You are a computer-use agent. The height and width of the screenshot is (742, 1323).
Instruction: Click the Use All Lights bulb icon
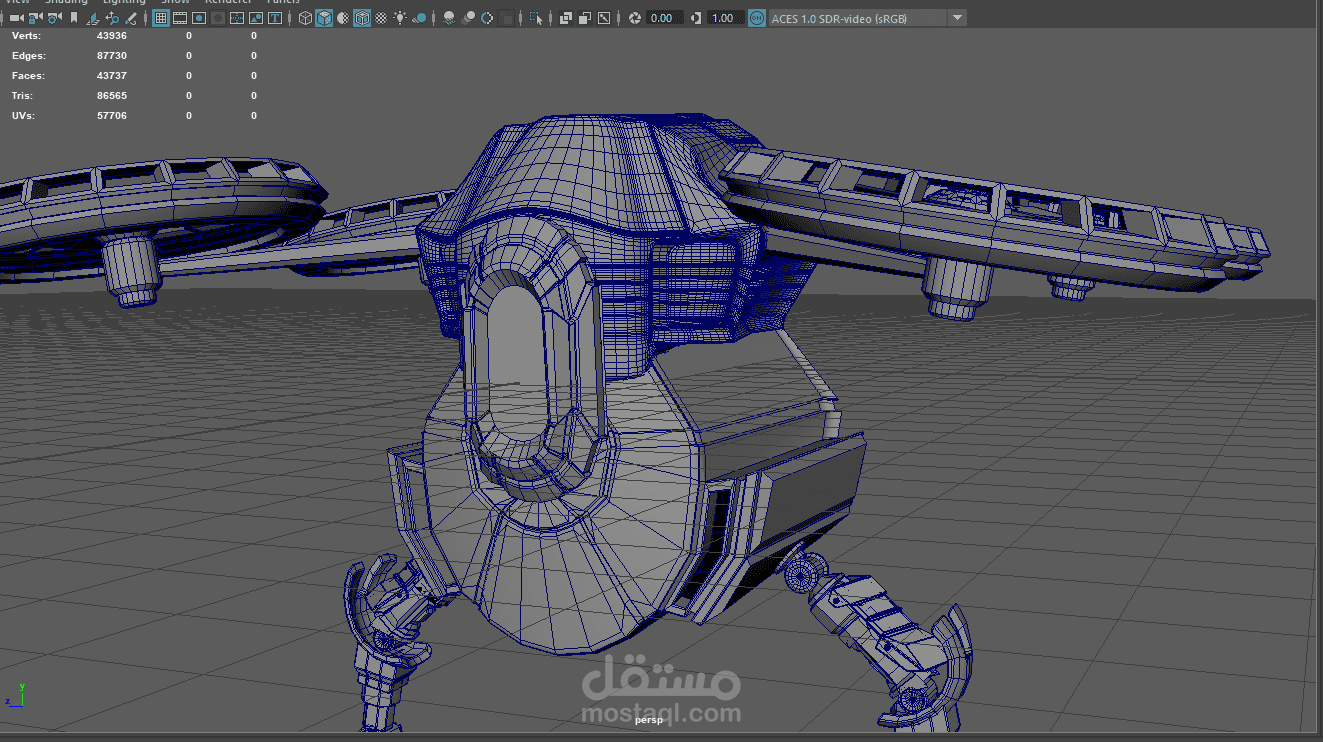[x=400, y=18]
